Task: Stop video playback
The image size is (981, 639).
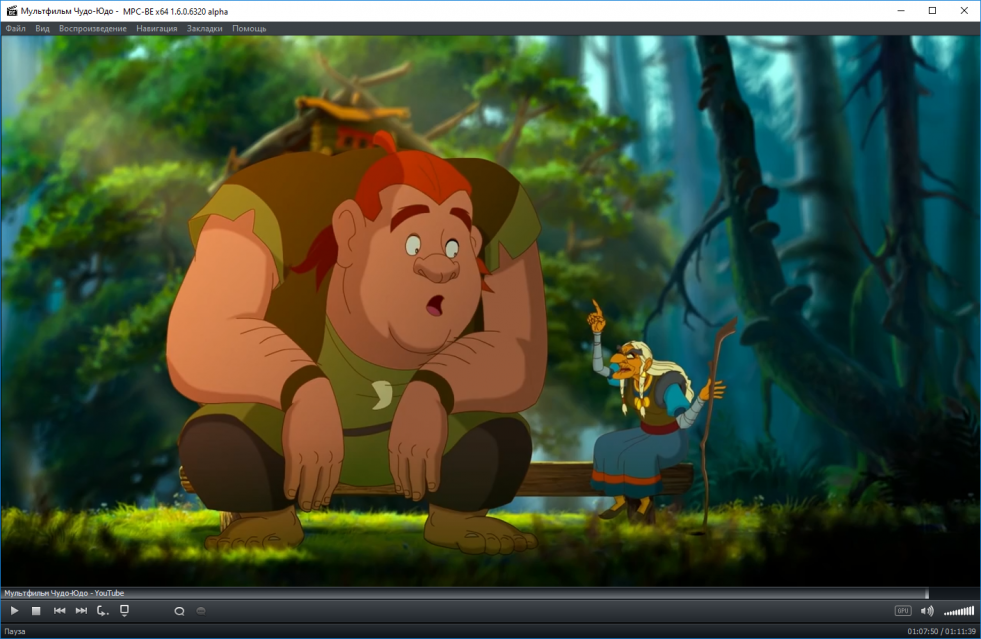Action: click(x=36, y=610)
